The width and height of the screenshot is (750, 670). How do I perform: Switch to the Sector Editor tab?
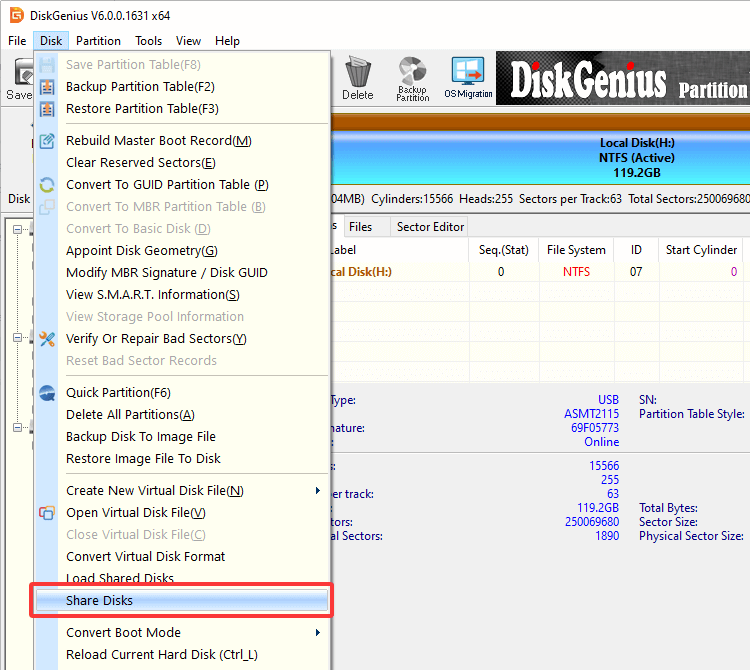[430, 227]
